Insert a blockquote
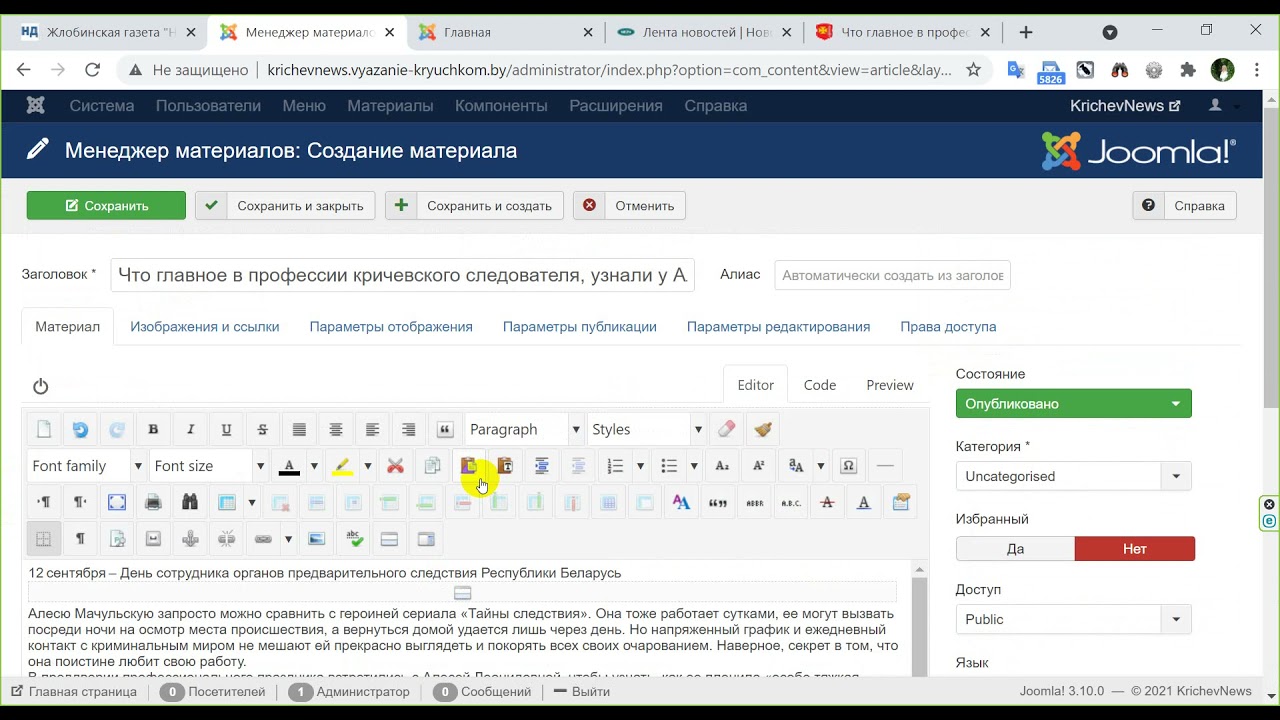1280x720 pixels. click(445, 429)
